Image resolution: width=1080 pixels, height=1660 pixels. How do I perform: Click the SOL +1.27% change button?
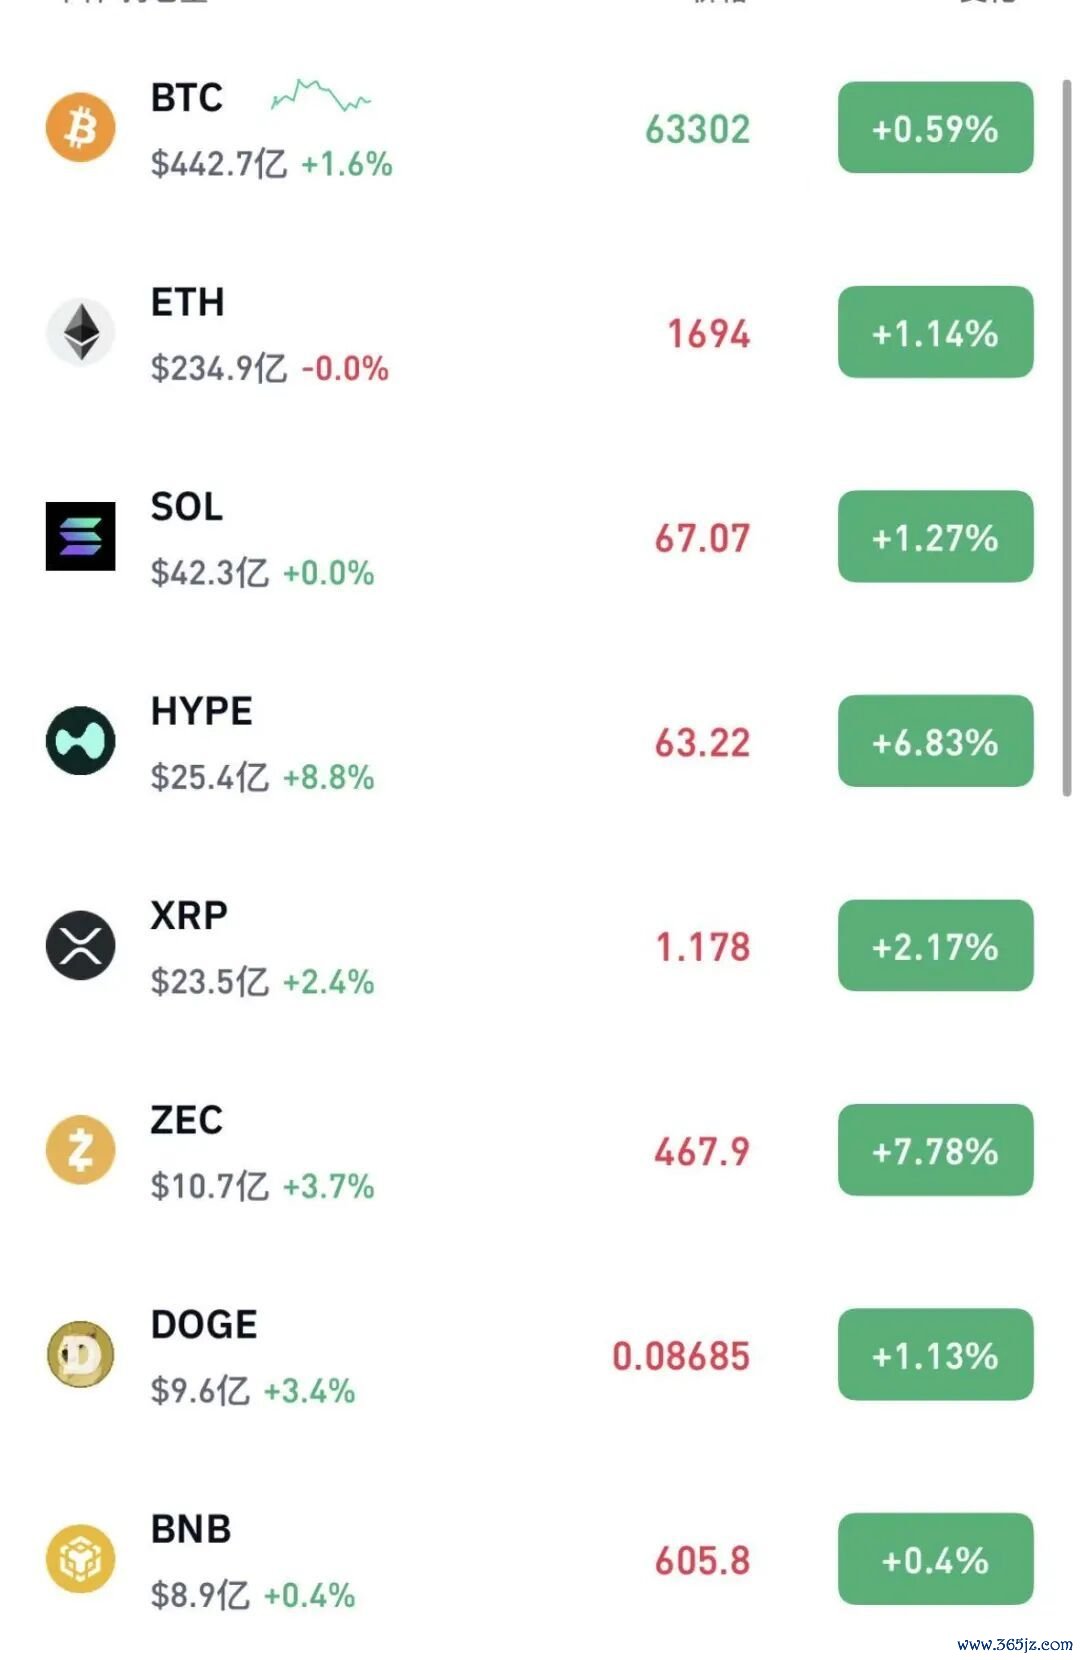coord(935,537)
